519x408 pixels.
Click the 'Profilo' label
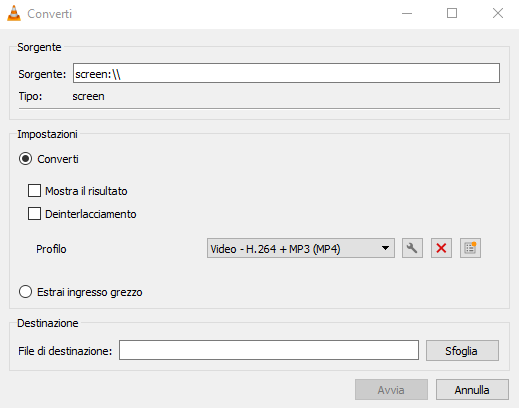click(51, 249)
